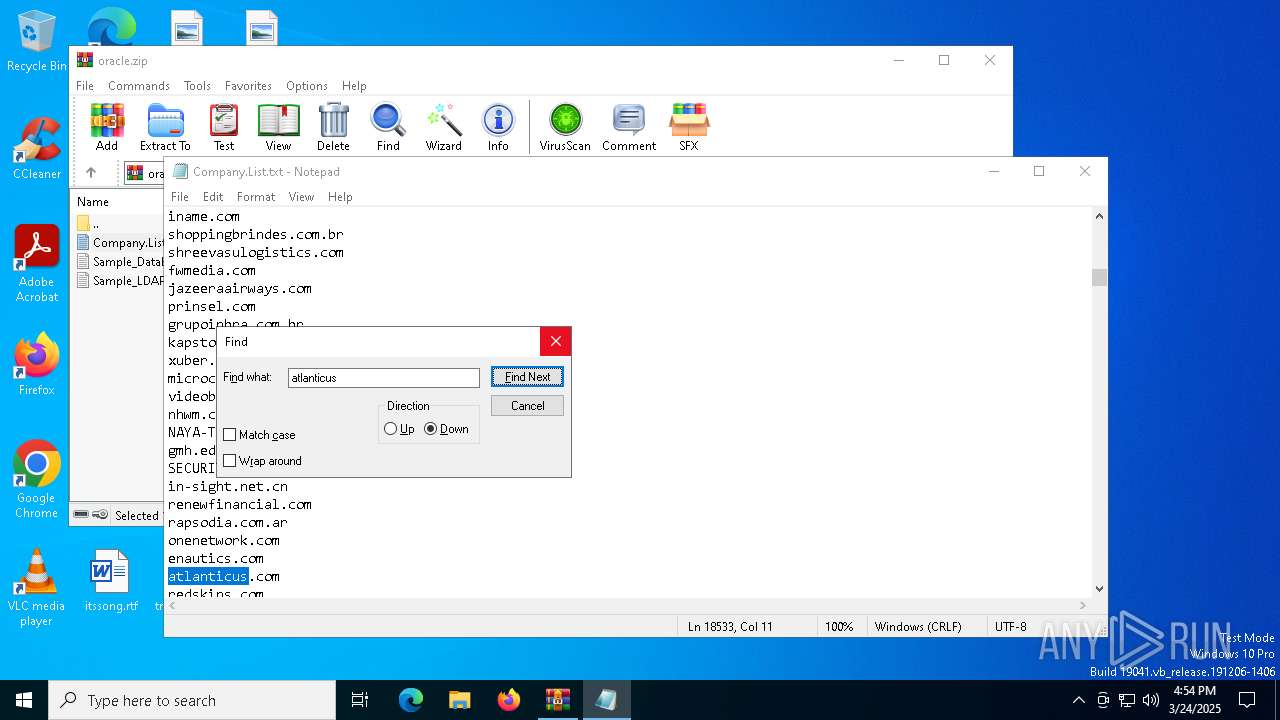Screen dimensions: 1280x720
Task: Open WinRAR Commands menu
Action: (139, 86)
